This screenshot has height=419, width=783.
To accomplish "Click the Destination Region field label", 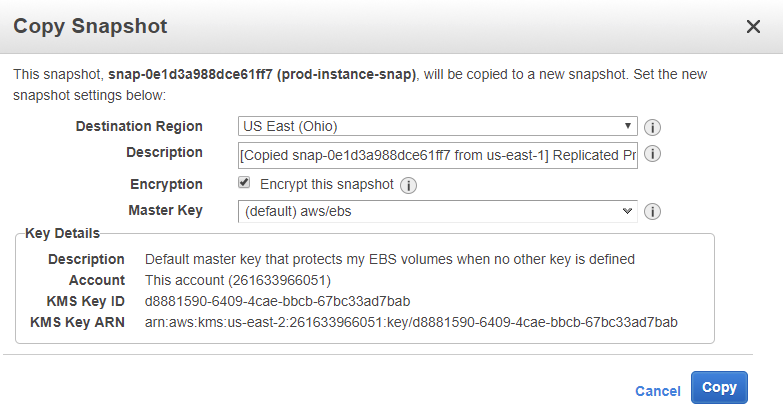I will [139, 127].
